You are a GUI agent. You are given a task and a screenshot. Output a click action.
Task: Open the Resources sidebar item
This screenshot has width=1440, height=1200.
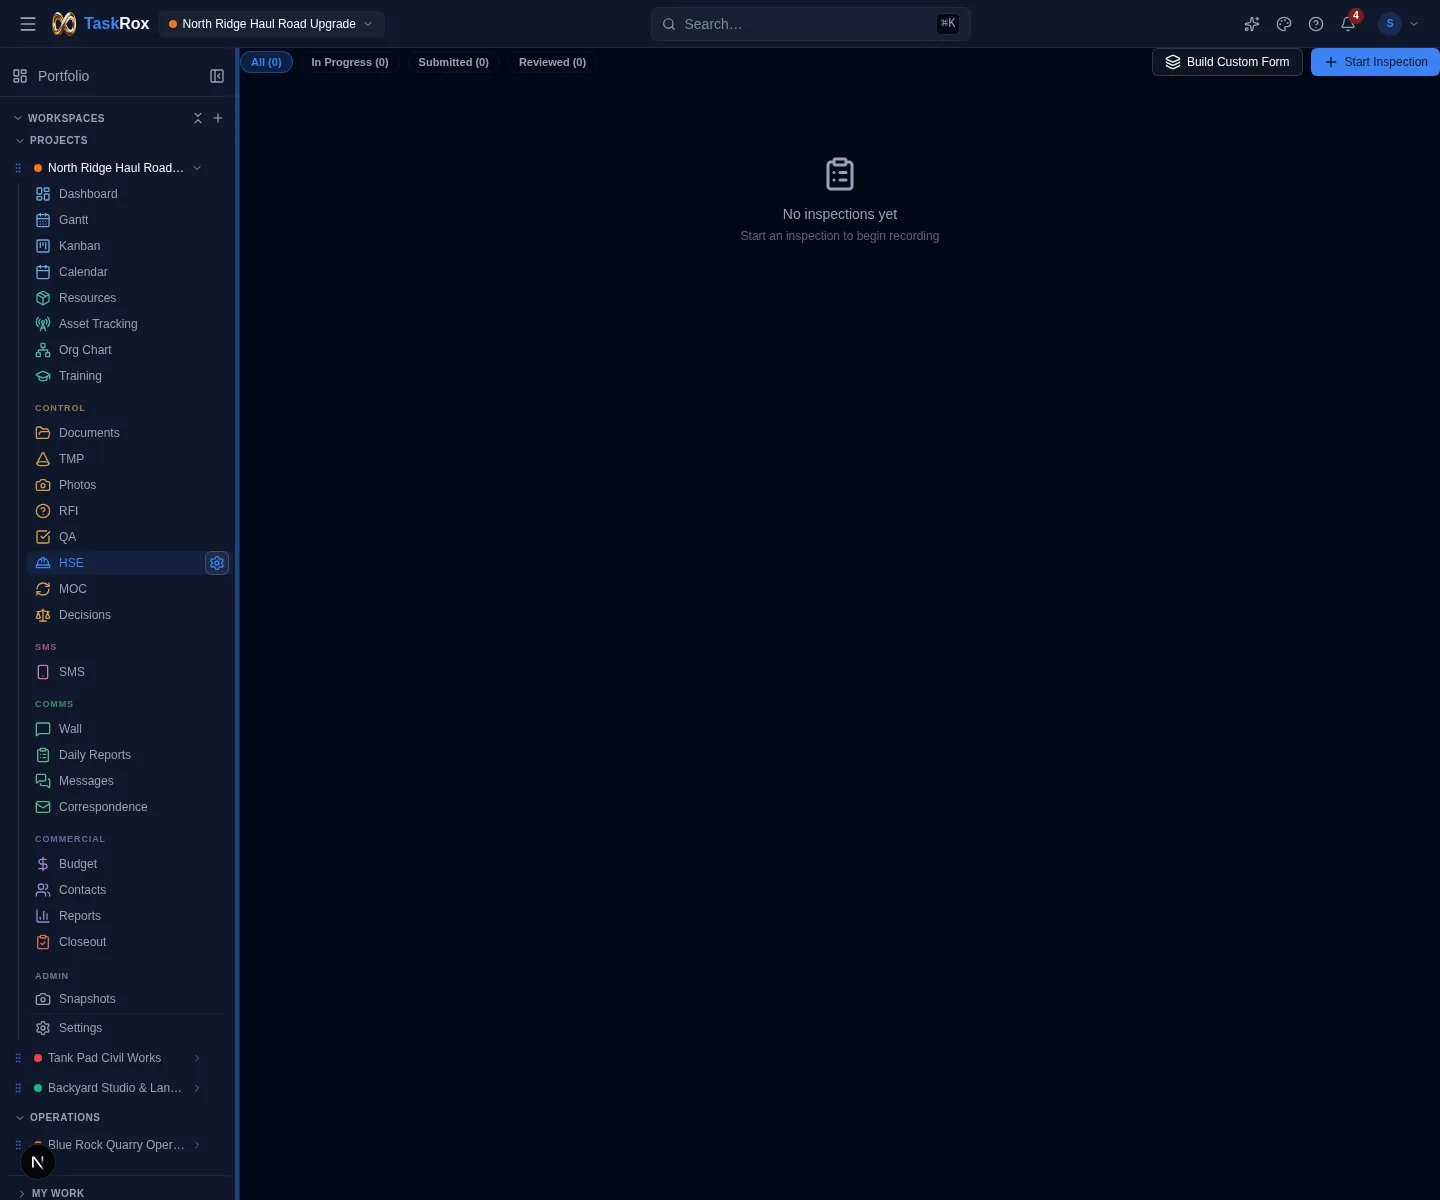click(128, 298)
